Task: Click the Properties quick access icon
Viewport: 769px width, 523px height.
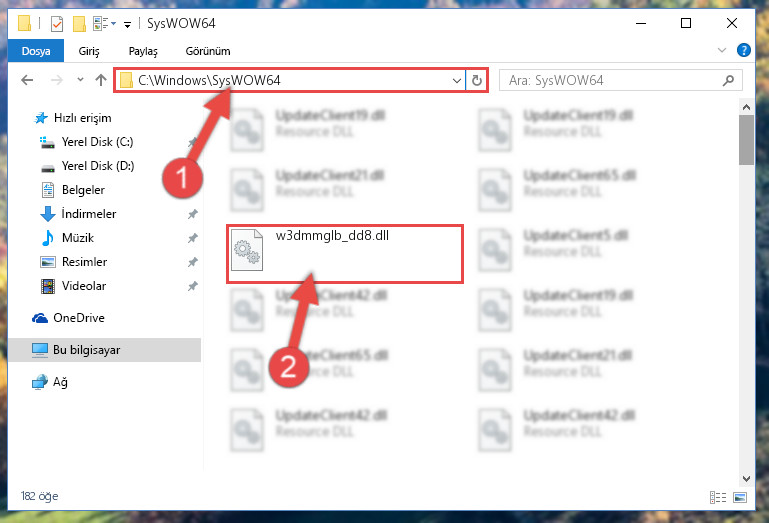Action: [57, 24]
